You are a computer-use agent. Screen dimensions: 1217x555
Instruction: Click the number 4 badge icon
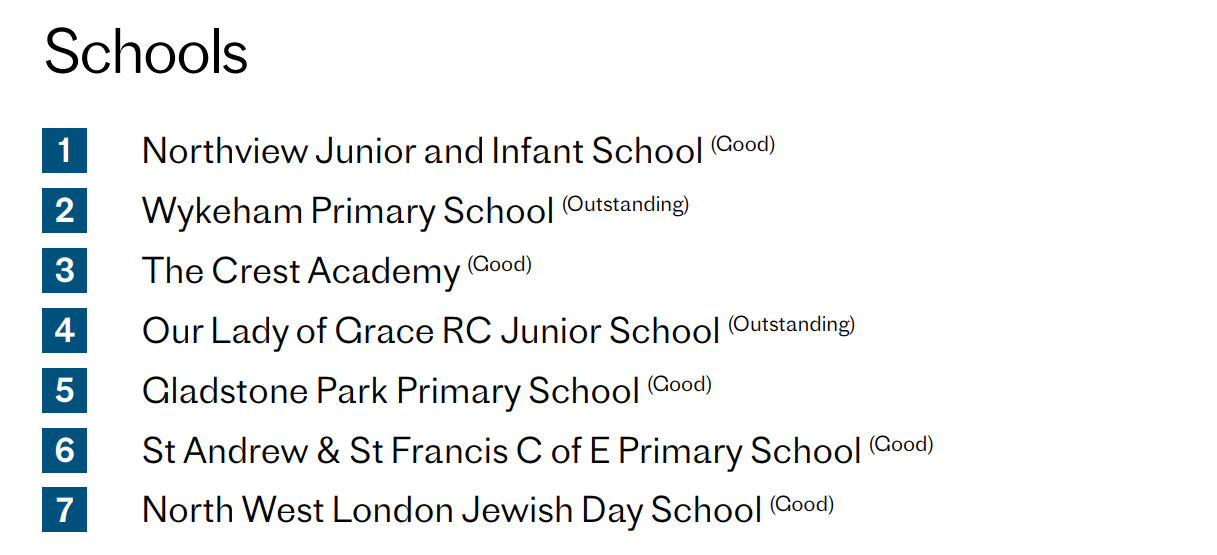pos(64,331)
